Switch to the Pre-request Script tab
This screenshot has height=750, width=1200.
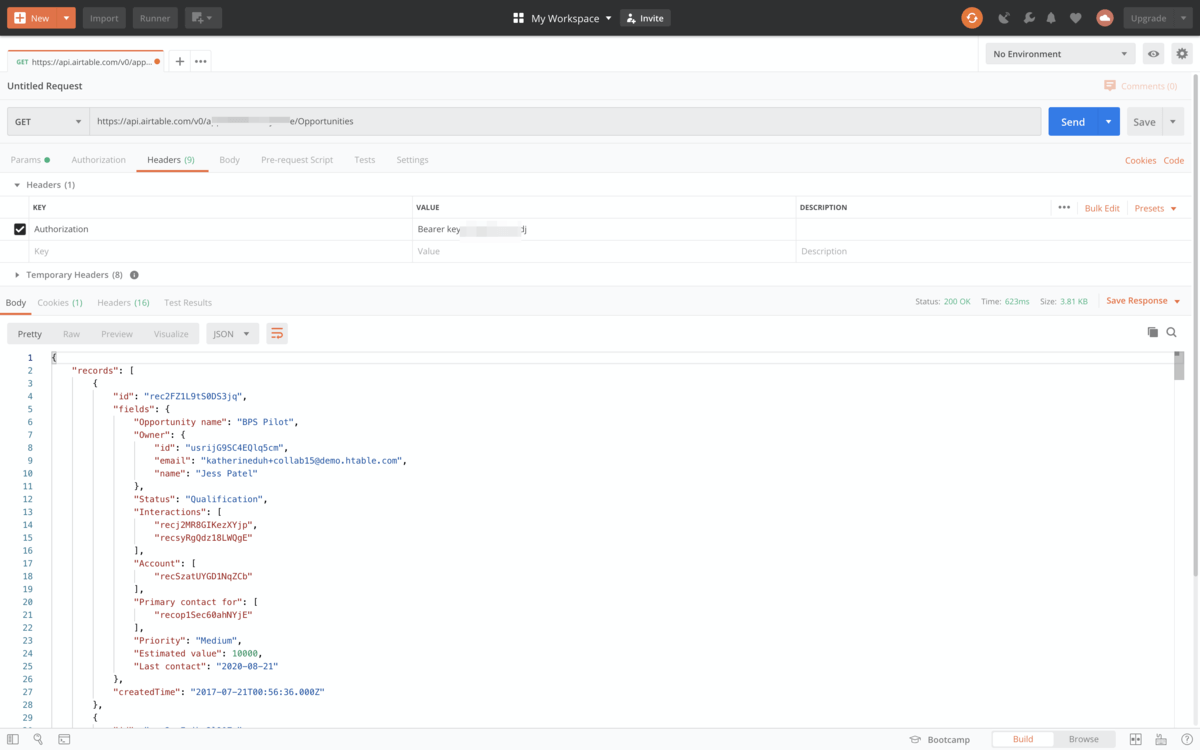(297, 160)
